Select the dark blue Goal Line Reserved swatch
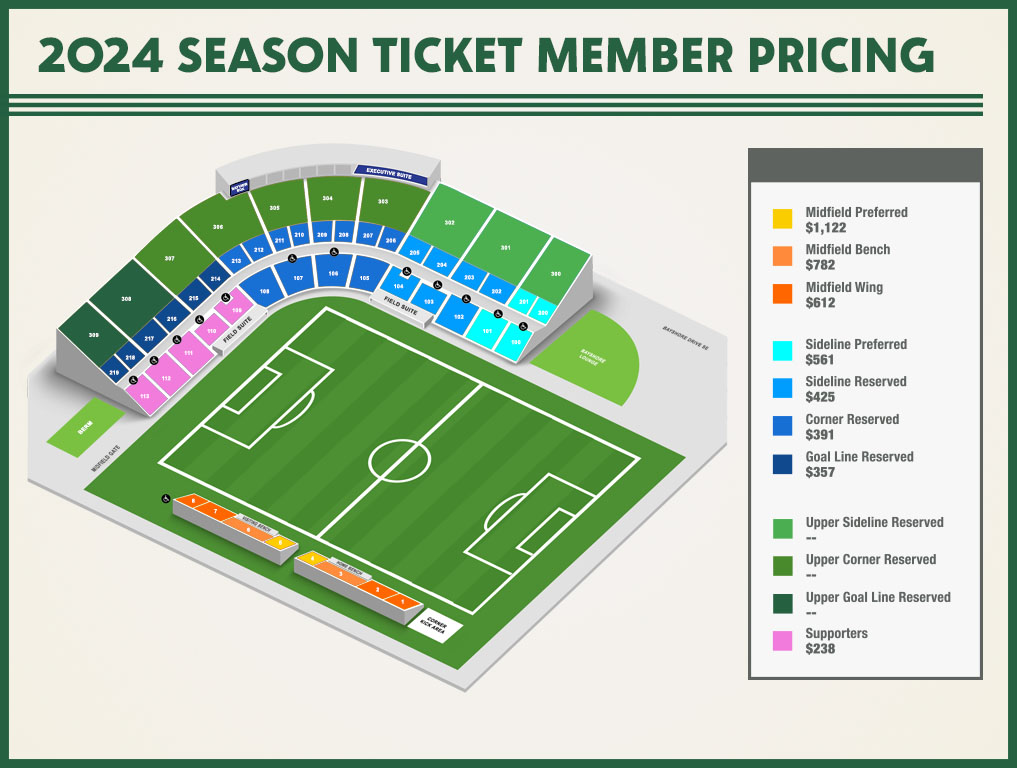Viewport: 1017px width, 768px height. (x=782, y=464)
